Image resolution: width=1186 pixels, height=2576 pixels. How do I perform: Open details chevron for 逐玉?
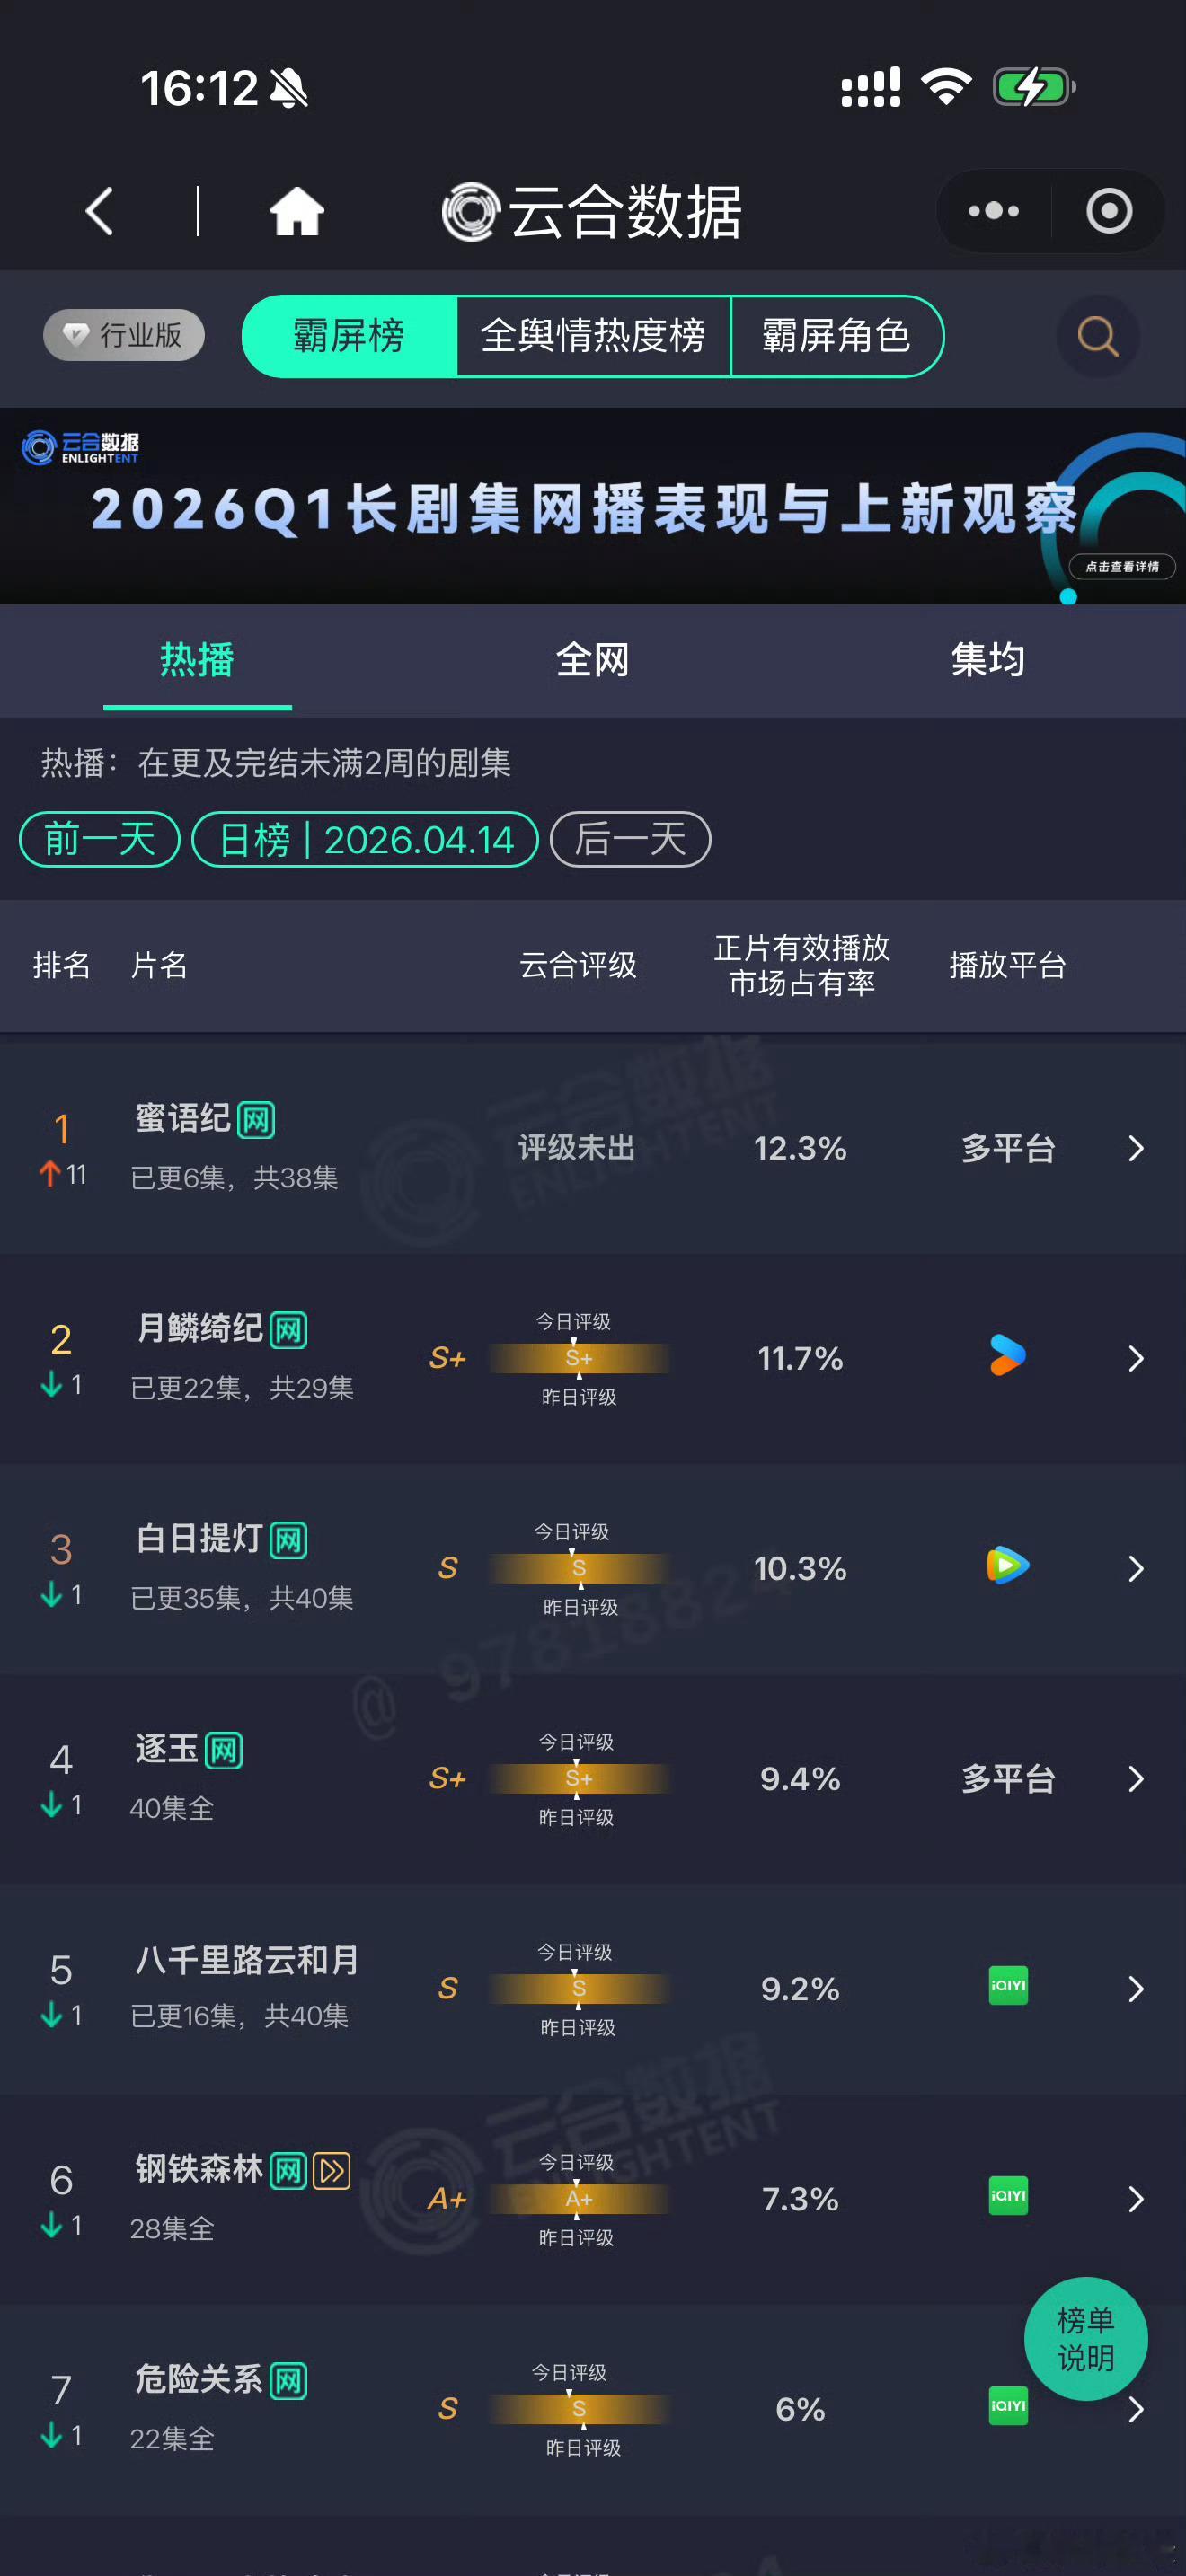(1136, 1779)
